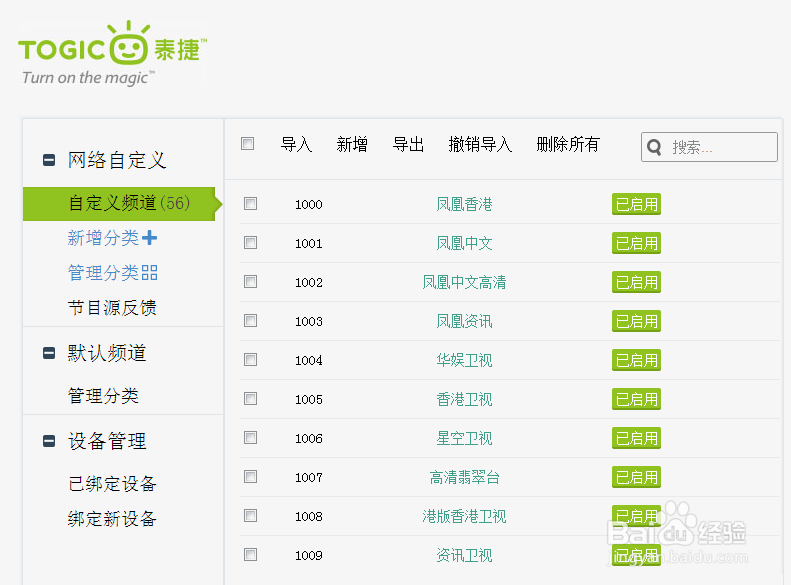Open 管理分类 under 网络自定义

click(x=103, y=273)
